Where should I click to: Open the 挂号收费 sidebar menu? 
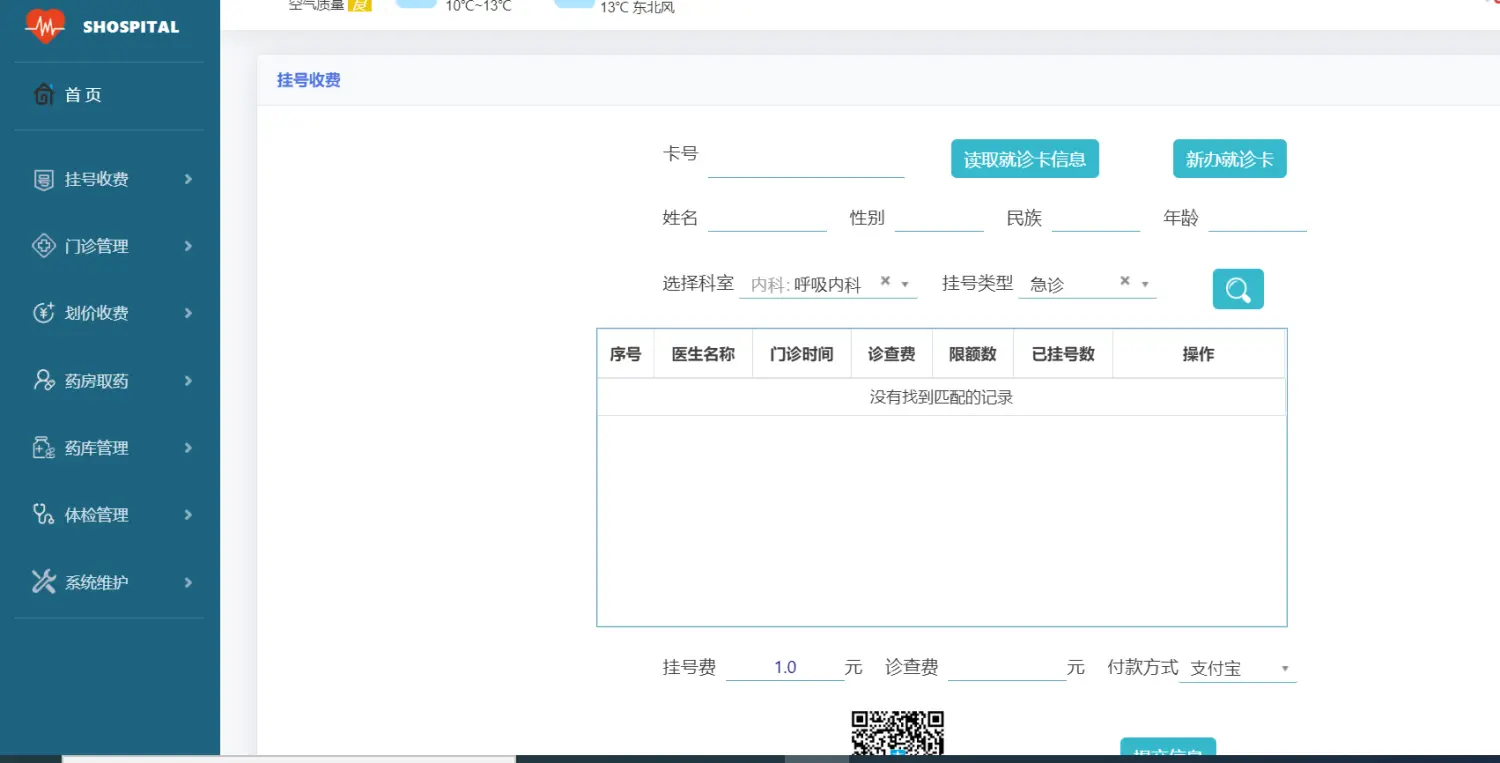(x=109, y=180)
